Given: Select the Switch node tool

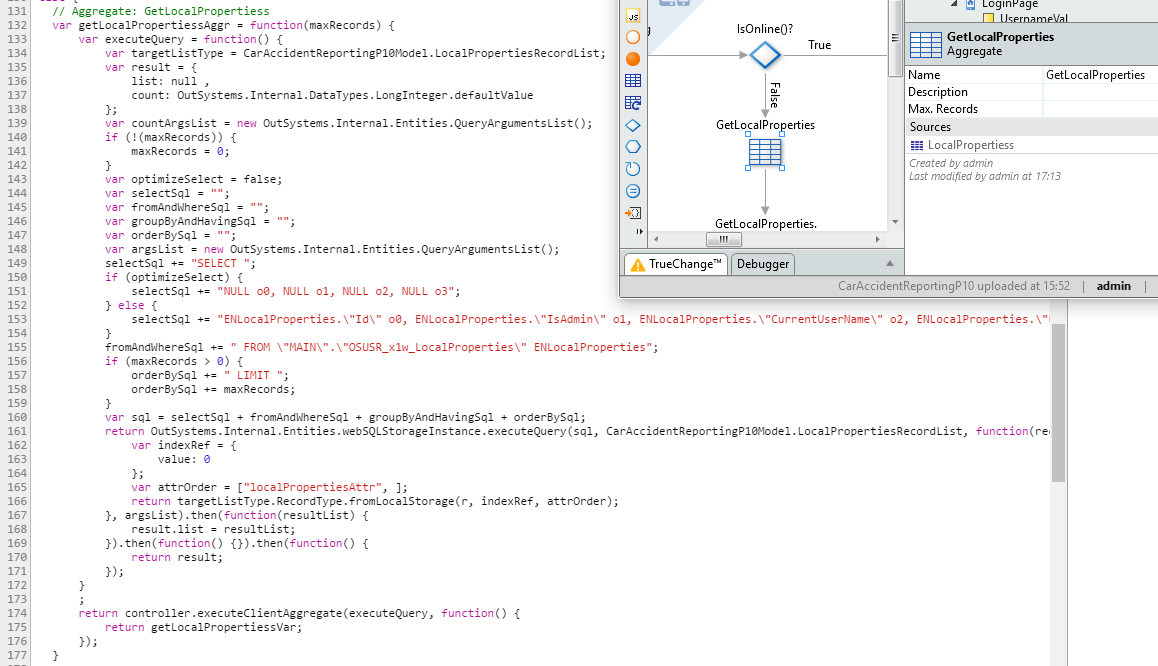Looking at the screenshot, I should tap(634, 146).
